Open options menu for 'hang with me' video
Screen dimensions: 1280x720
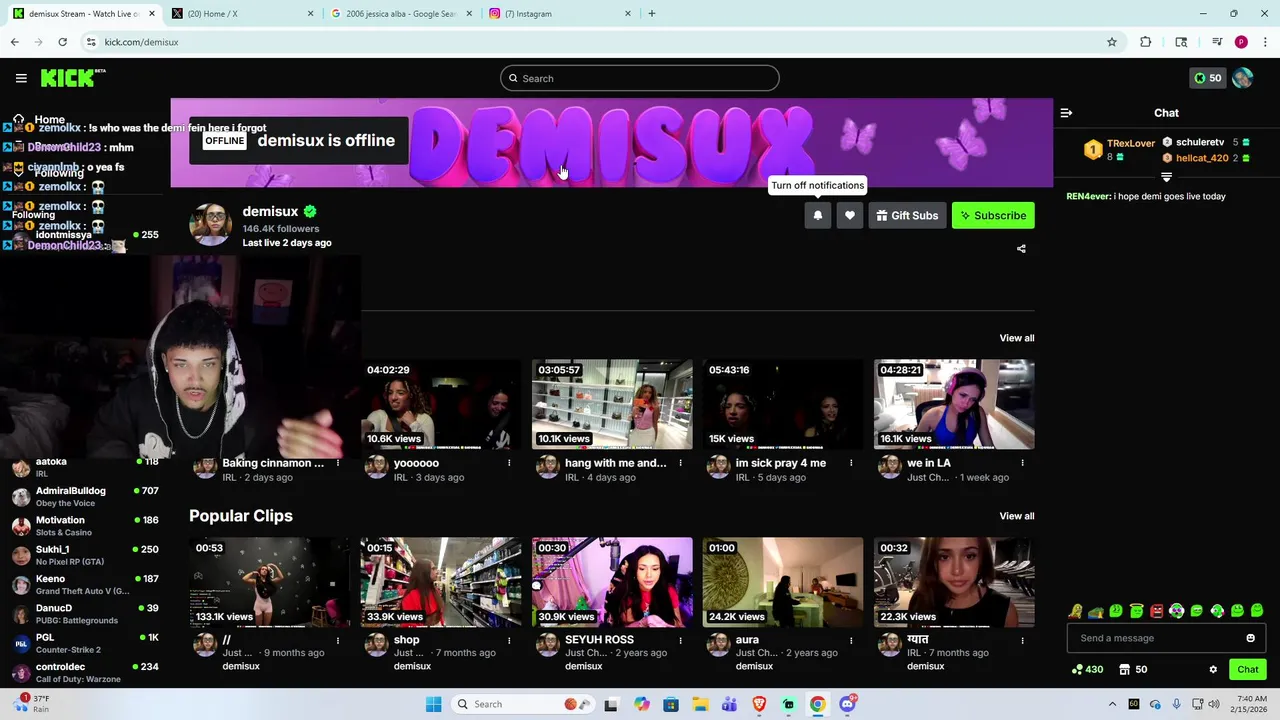point(680,463)
